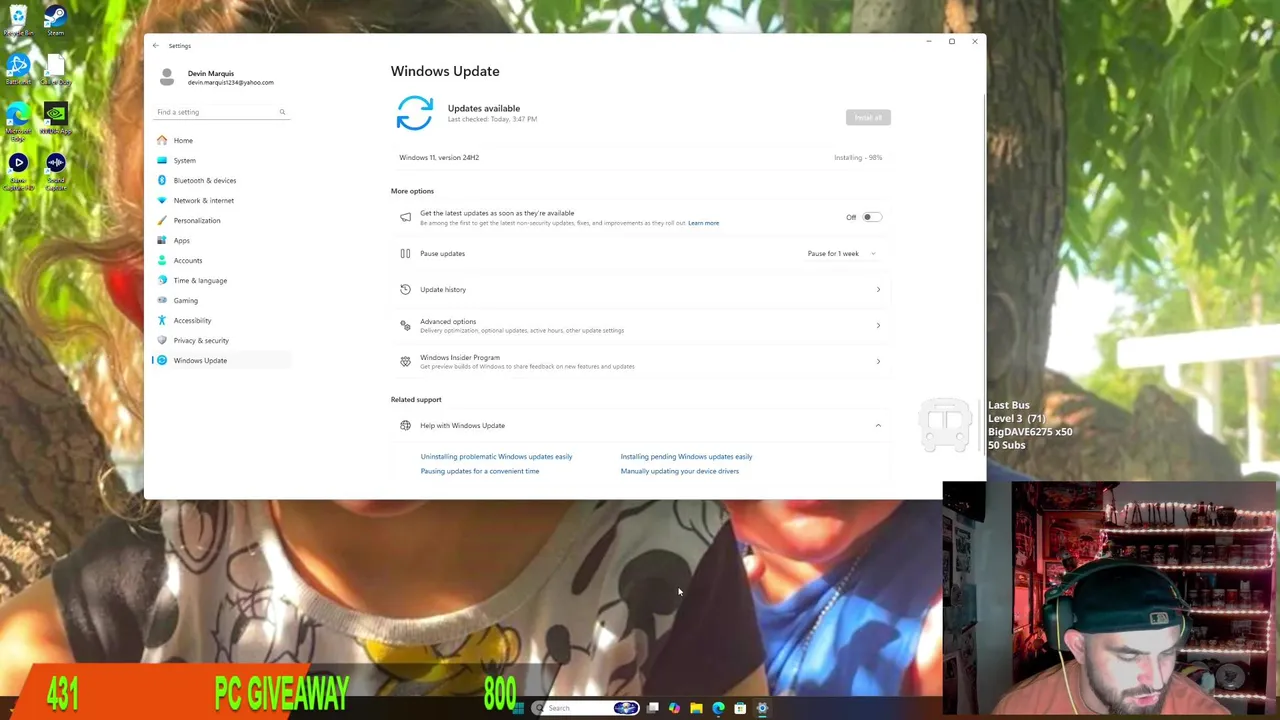The height and width of the screenshot is (720, 1280).
Task: Open Manually updating your device drivers link
Action: (x=679, y=471)
